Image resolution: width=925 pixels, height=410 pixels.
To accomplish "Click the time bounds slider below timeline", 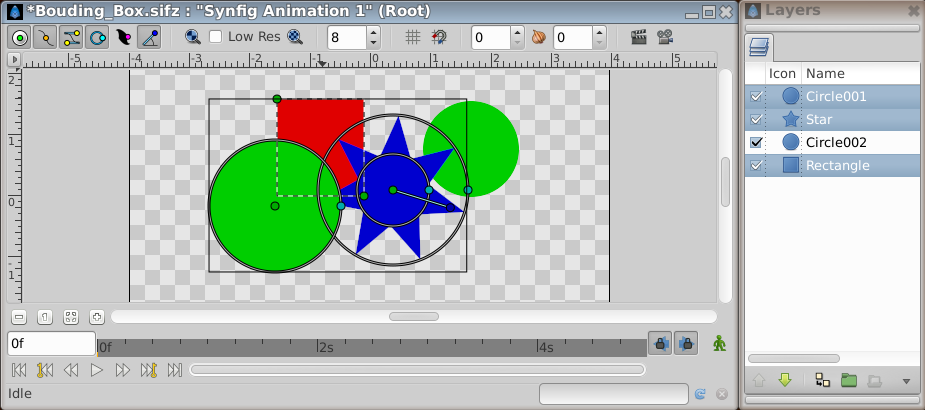I will pos(417,370).
